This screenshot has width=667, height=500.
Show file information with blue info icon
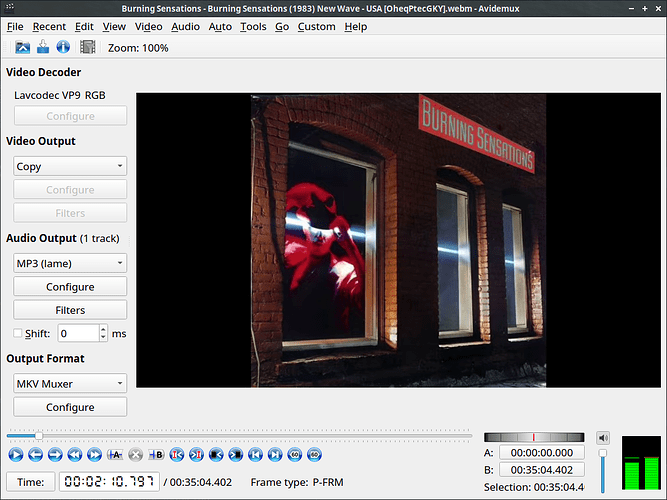pyautogui.click(x=63, y=47)
